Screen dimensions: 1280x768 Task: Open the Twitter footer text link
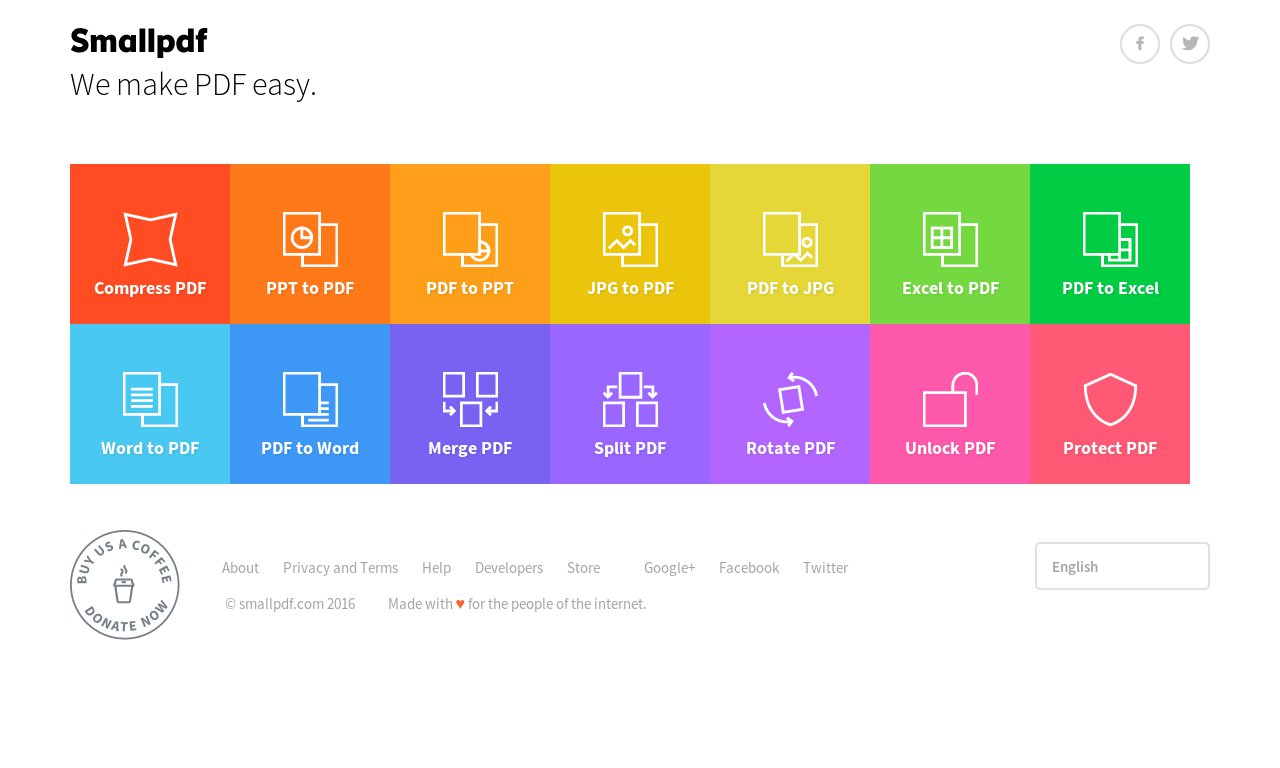(x=825, y=568)
